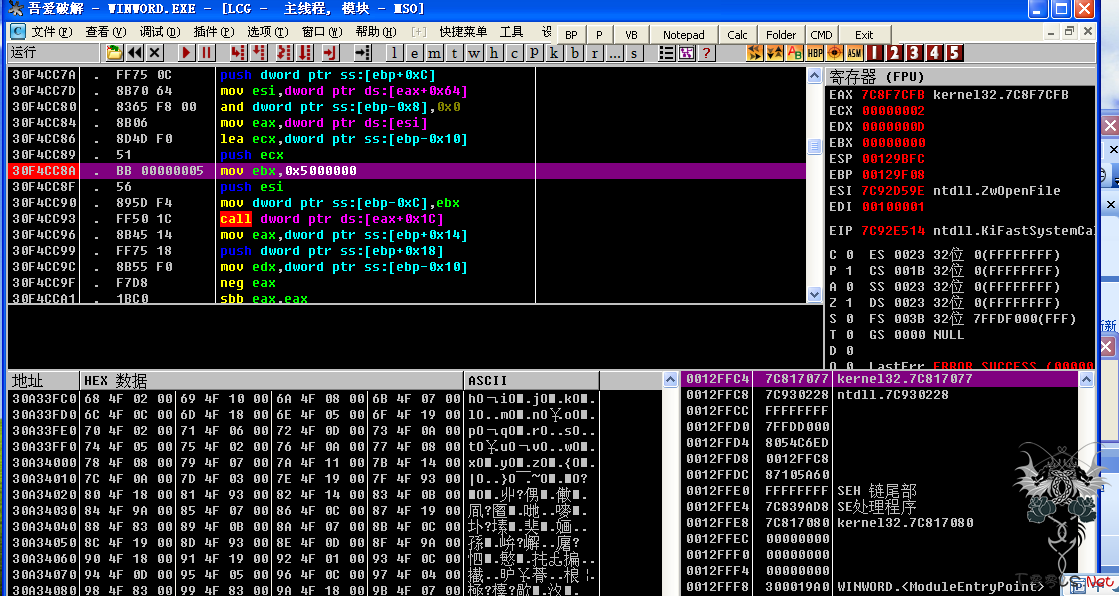The image size is (1119, 596).
Task: Close the debugged program via X icon
Action: point(154,53)
